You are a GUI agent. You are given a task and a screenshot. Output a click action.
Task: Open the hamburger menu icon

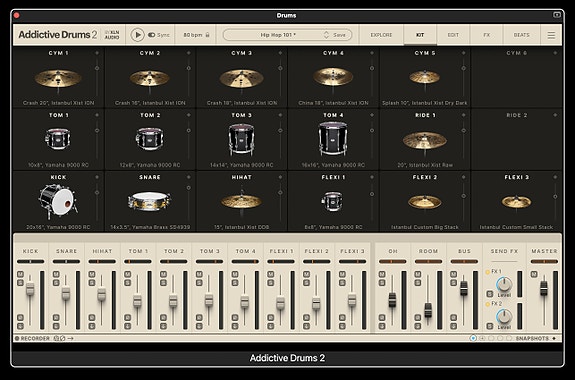click(551, 35)
